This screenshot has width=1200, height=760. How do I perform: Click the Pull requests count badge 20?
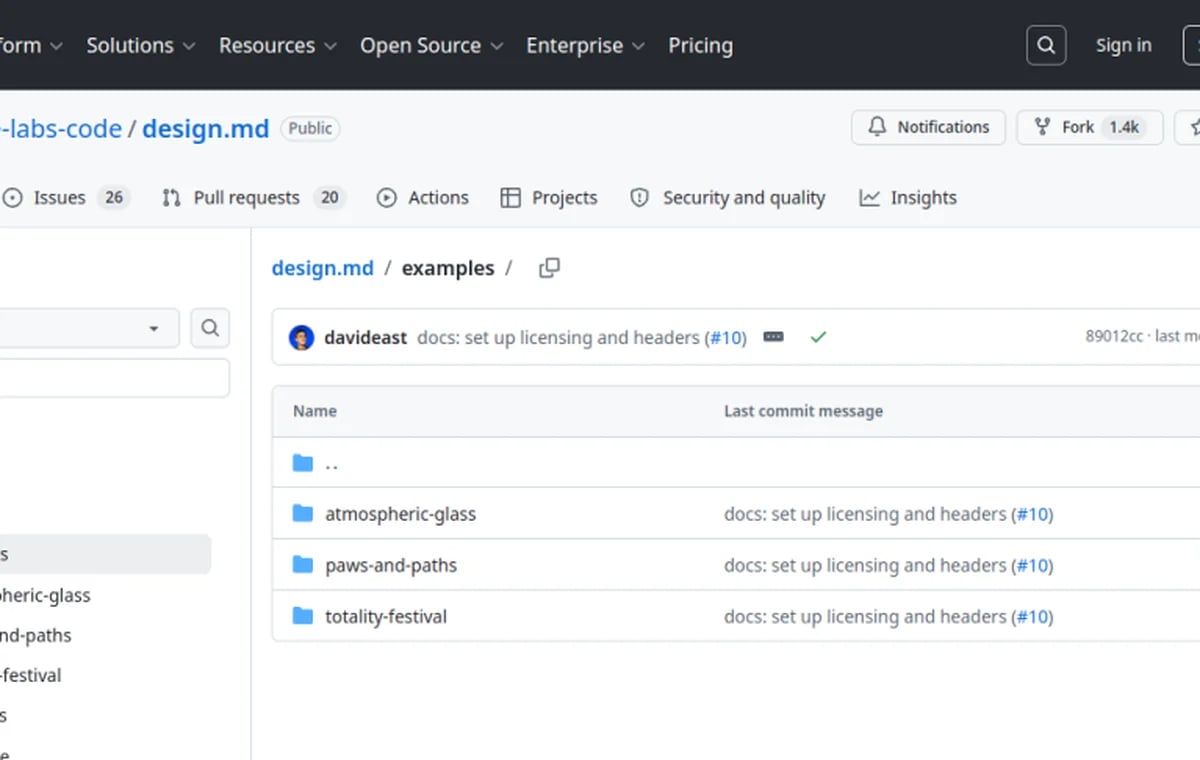click(x=330, y=198)
